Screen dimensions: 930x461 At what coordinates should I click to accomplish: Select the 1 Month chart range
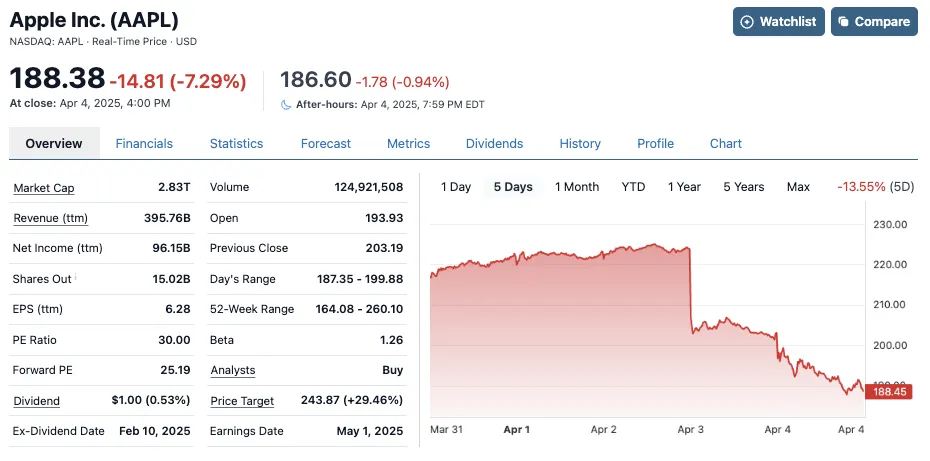577,187
